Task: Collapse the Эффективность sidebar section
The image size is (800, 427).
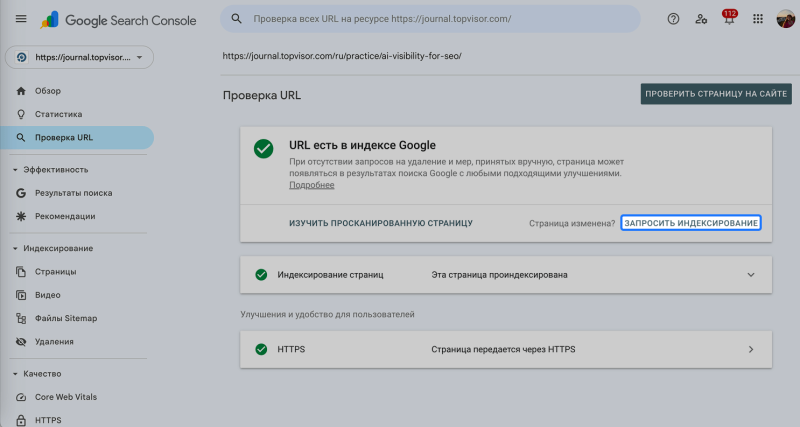Action: click(x=15, y=169)
